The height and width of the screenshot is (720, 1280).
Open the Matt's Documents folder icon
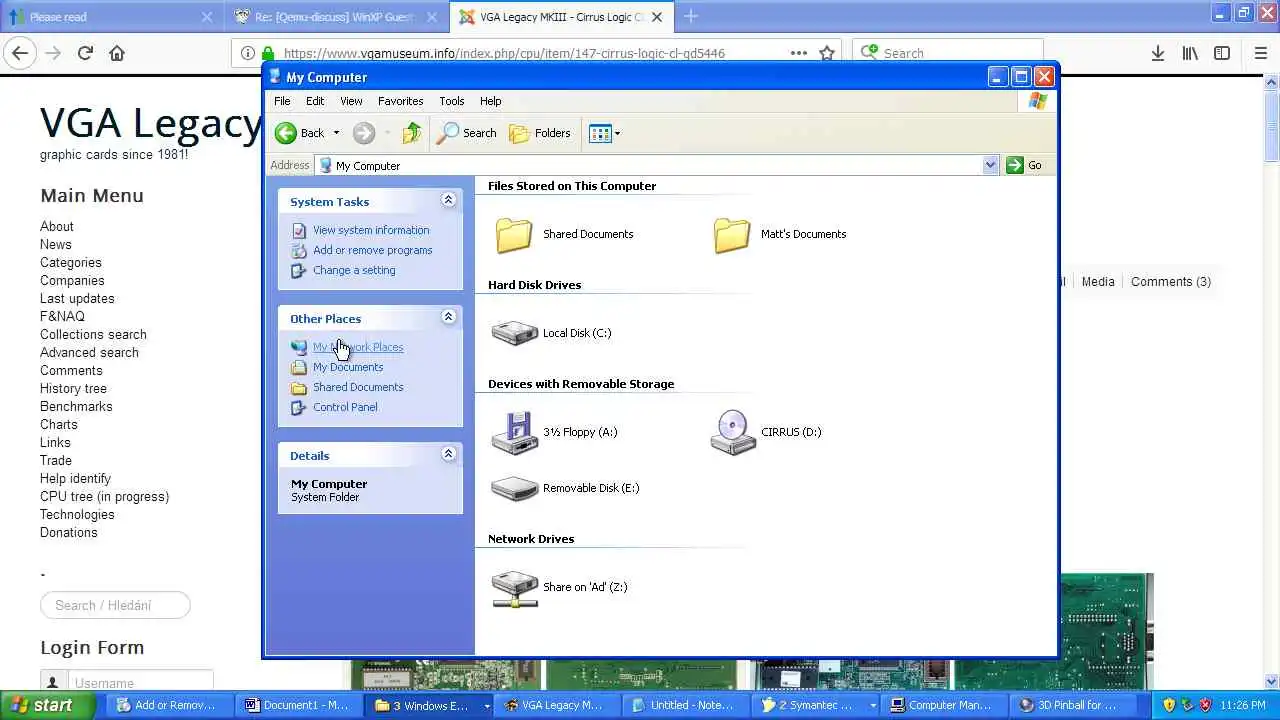[732, 235]
